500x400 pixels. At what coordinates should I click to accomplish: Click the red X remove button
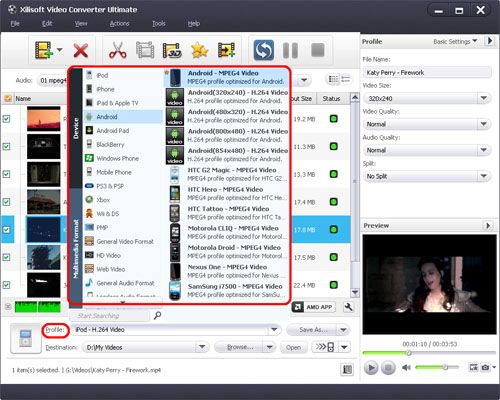click(81, 51)
